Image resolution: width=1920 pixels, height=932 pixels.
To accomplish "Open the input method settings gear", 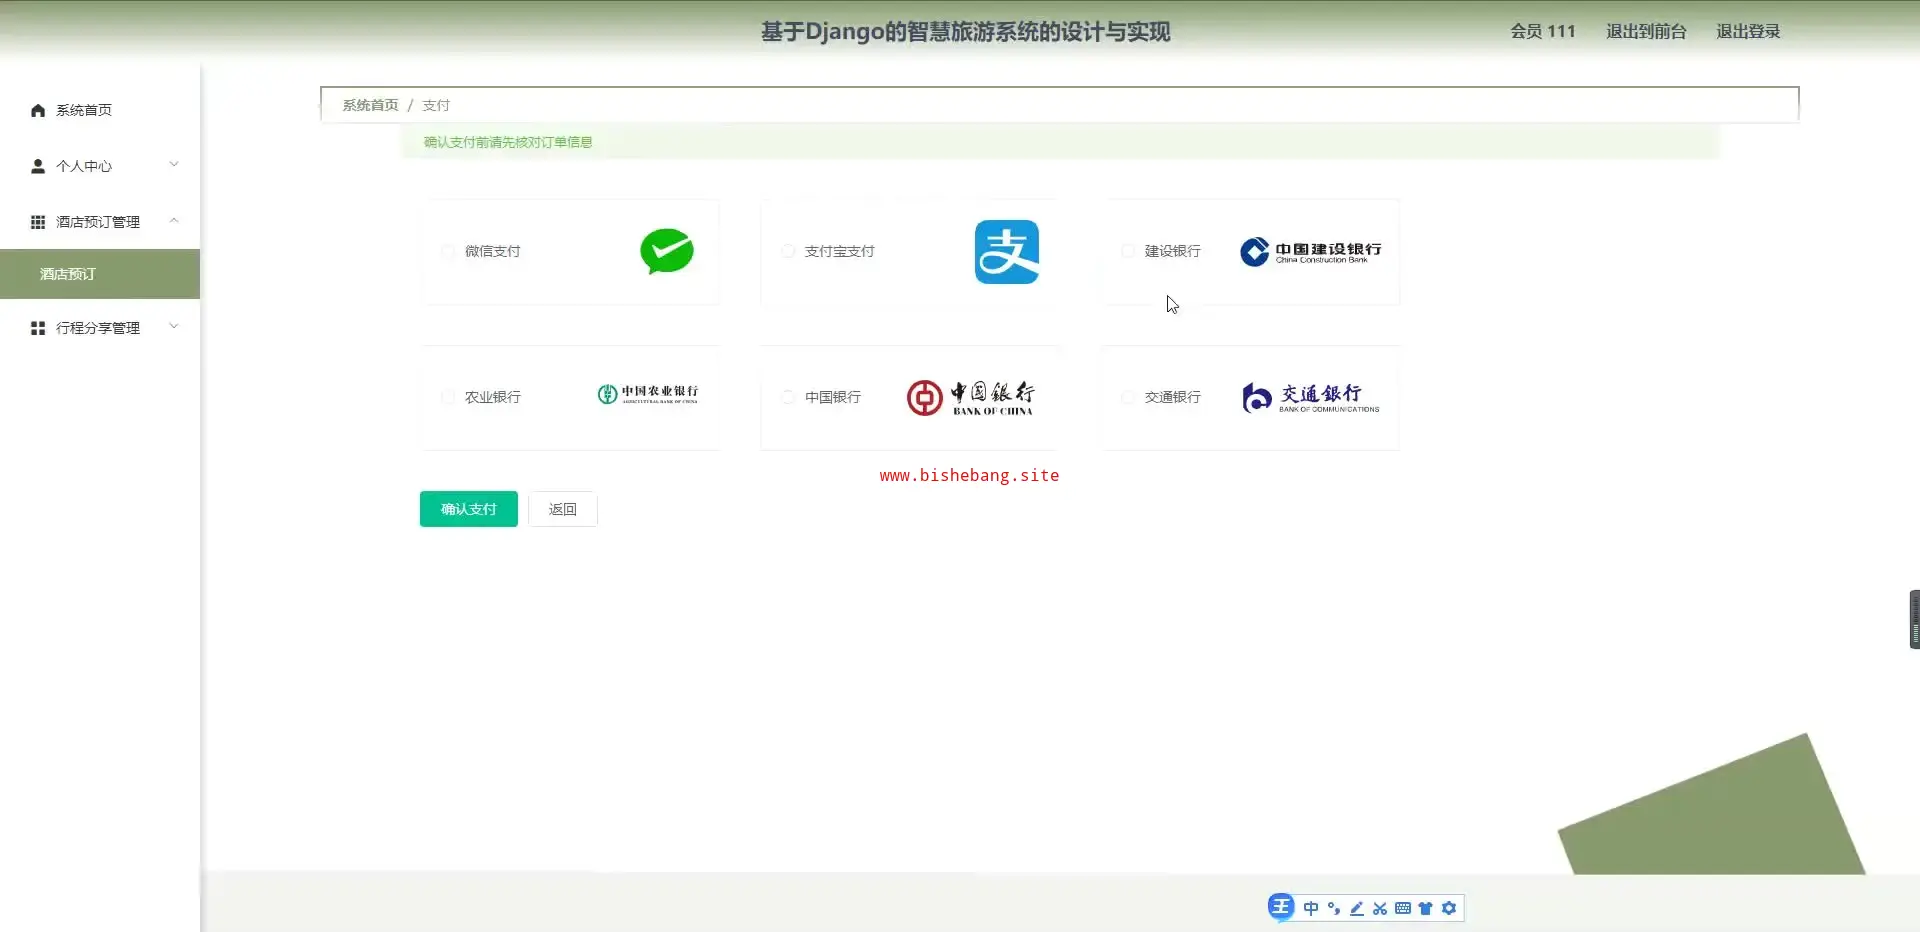I will 1449,908.
